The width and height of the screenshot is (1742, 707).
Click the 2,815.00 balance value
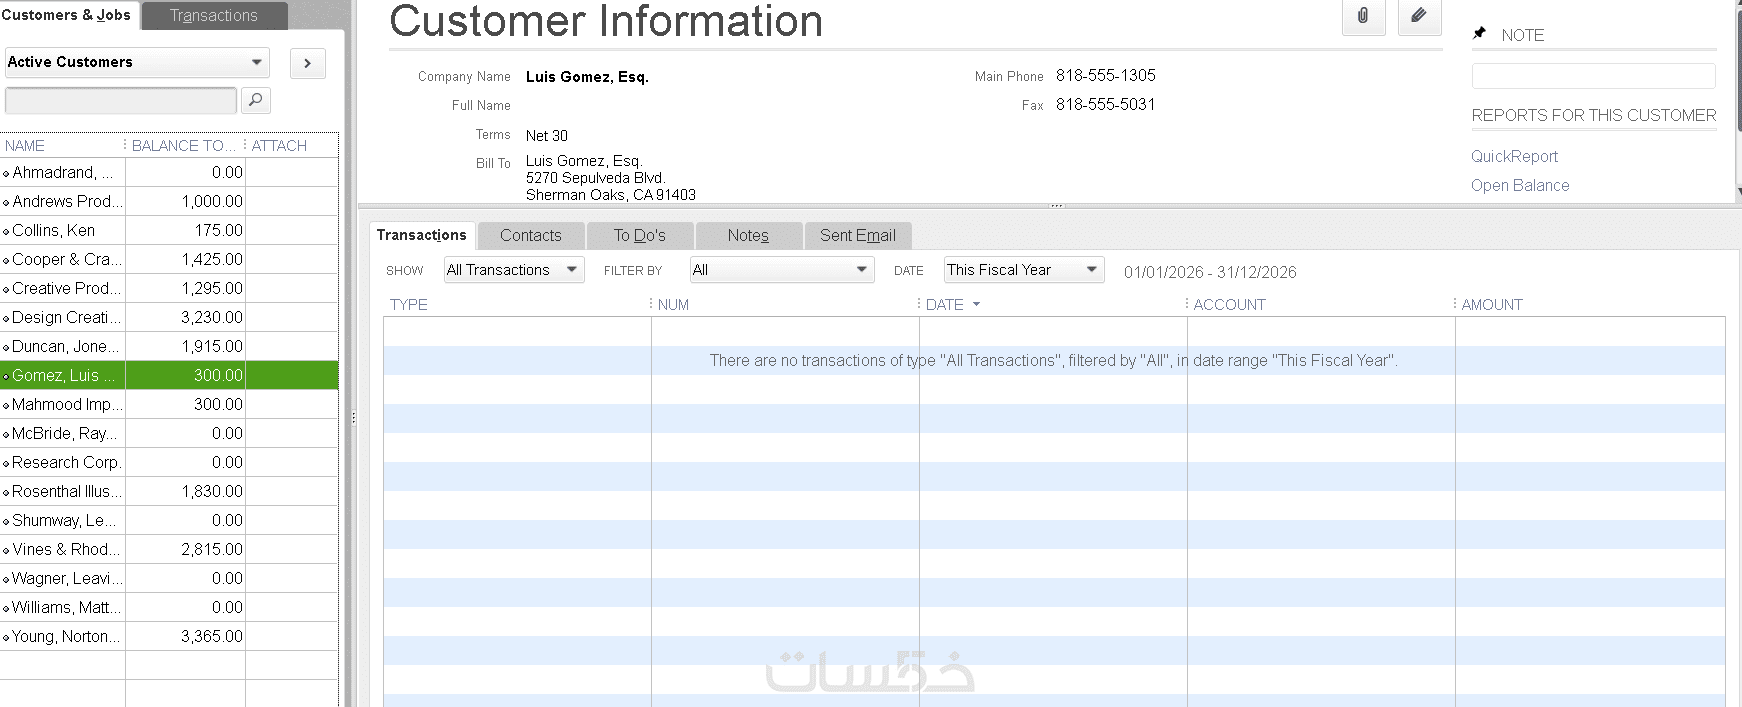tap(212, 549)
